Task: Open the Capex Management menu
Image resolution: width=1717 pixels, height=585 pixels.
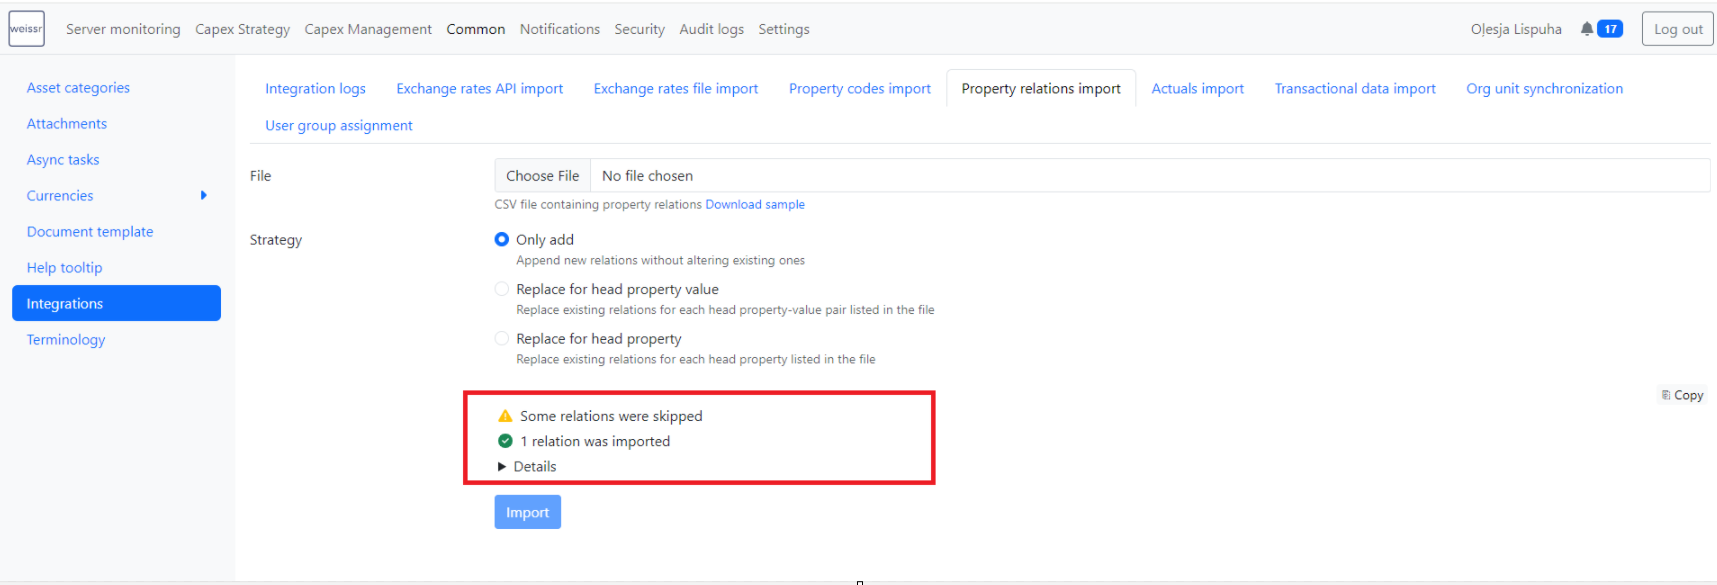Action: click(368, 29)
